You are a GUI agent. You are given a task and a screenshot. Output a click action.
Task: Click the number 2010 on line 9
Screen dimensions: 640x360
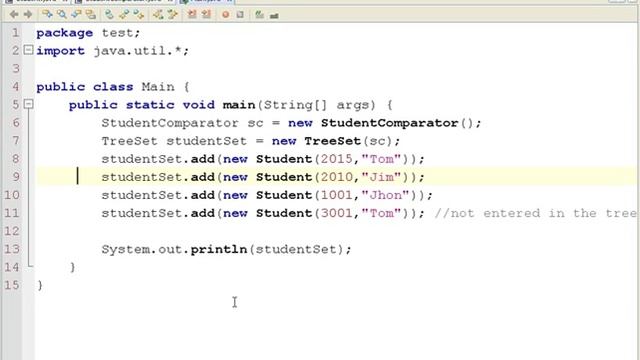[x=337, y=177]
